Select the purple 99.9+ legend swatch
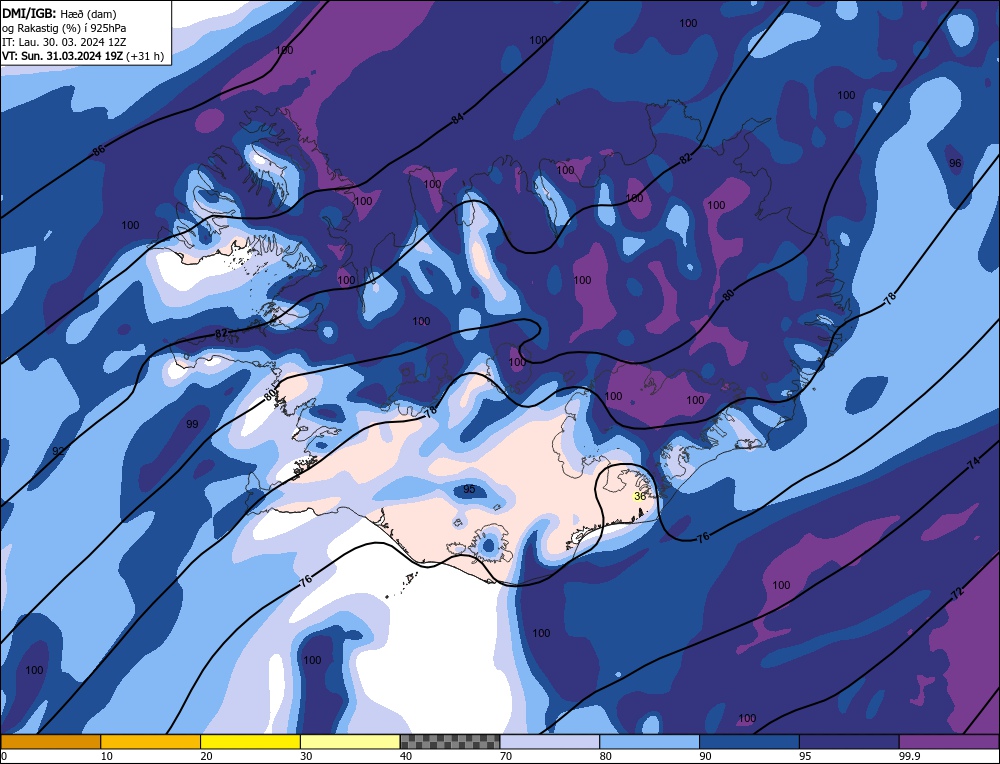This screenshot has width=1000, height=764. tap(949, 741)
